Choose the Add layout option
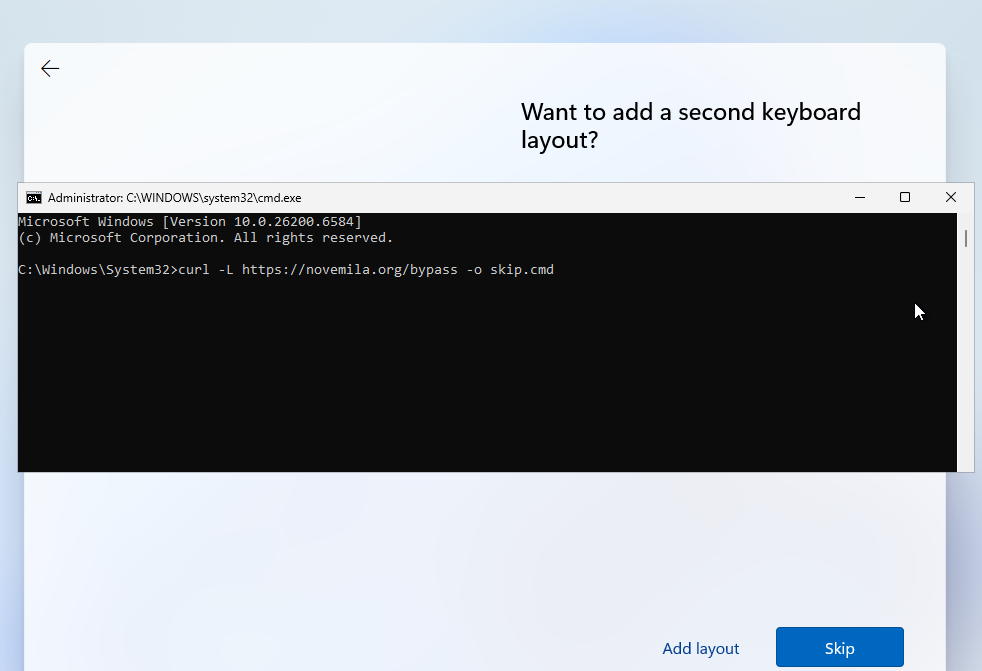 click(700, 649)
